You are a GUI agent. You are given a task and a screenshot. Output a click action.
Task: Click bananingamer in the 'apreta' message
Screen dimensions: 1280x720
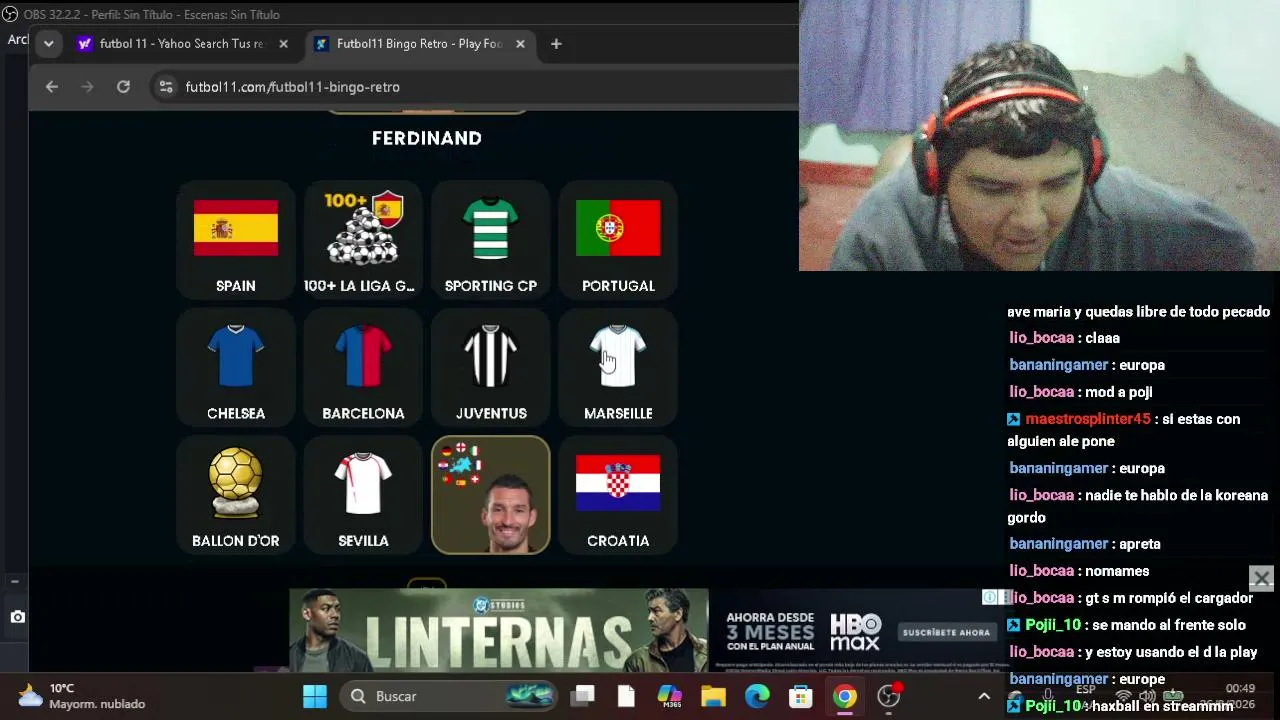pyautogui.click(x=1059, y=544)
